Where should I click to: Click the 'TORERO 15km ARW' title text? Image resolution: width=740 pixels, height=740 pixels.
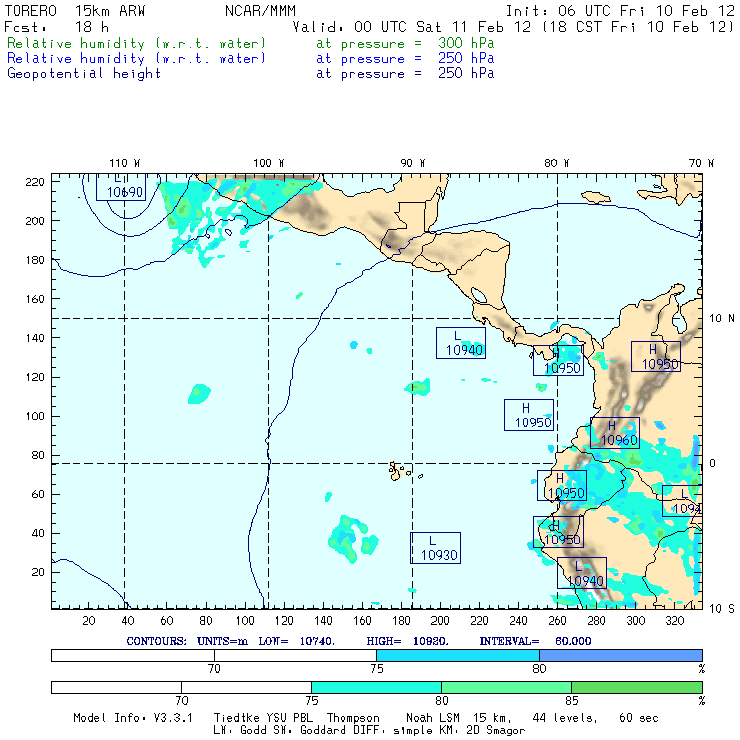pos(75,11)
